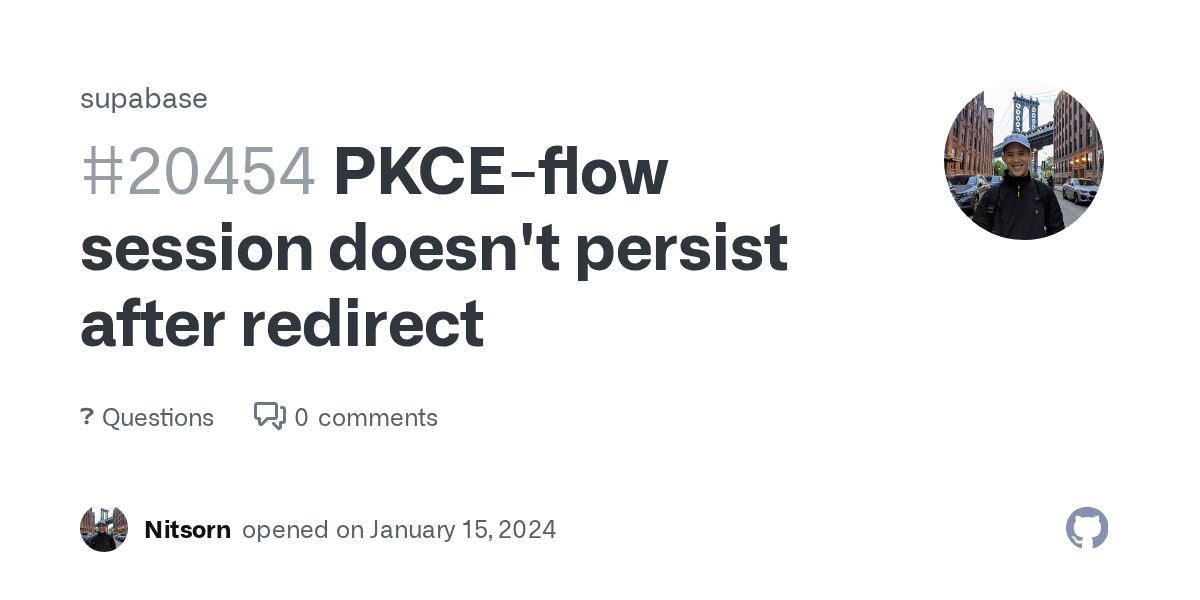Click the bridge in the large photo
This screenshot has height=600, width=1200.
1023,112
